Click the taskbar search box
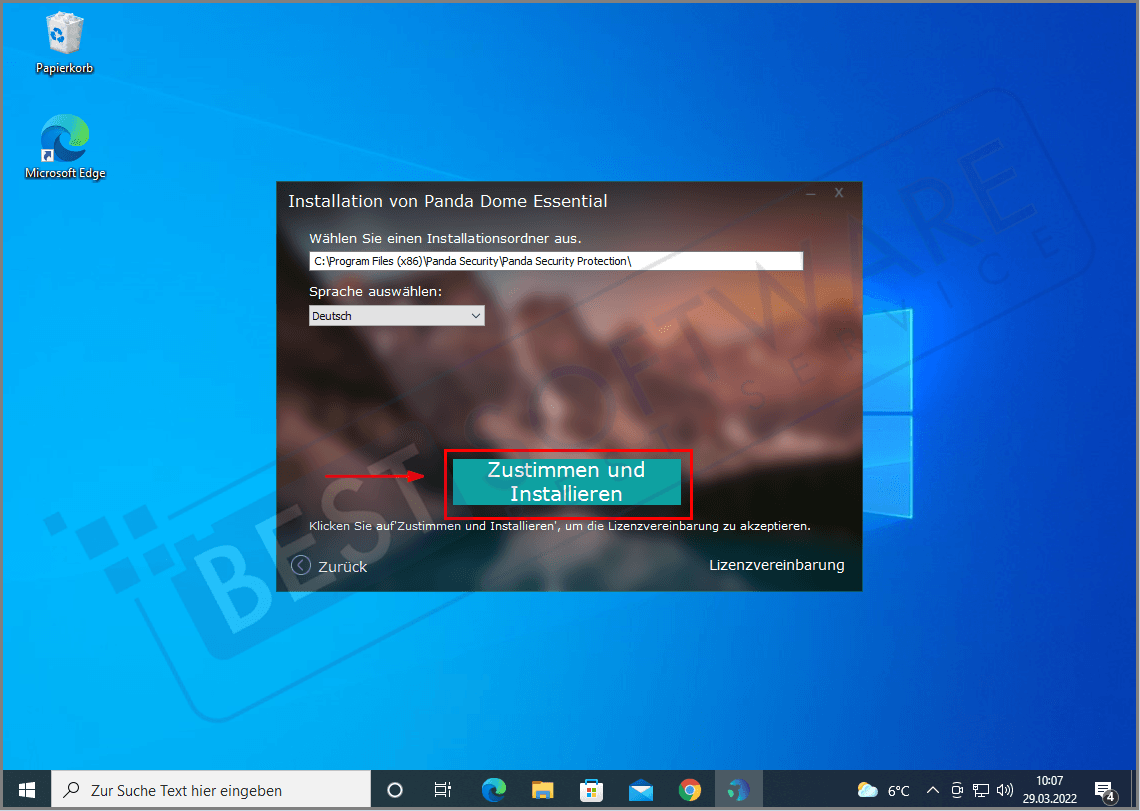This screenshot has height=811, width=1140. tap(210, 789)
